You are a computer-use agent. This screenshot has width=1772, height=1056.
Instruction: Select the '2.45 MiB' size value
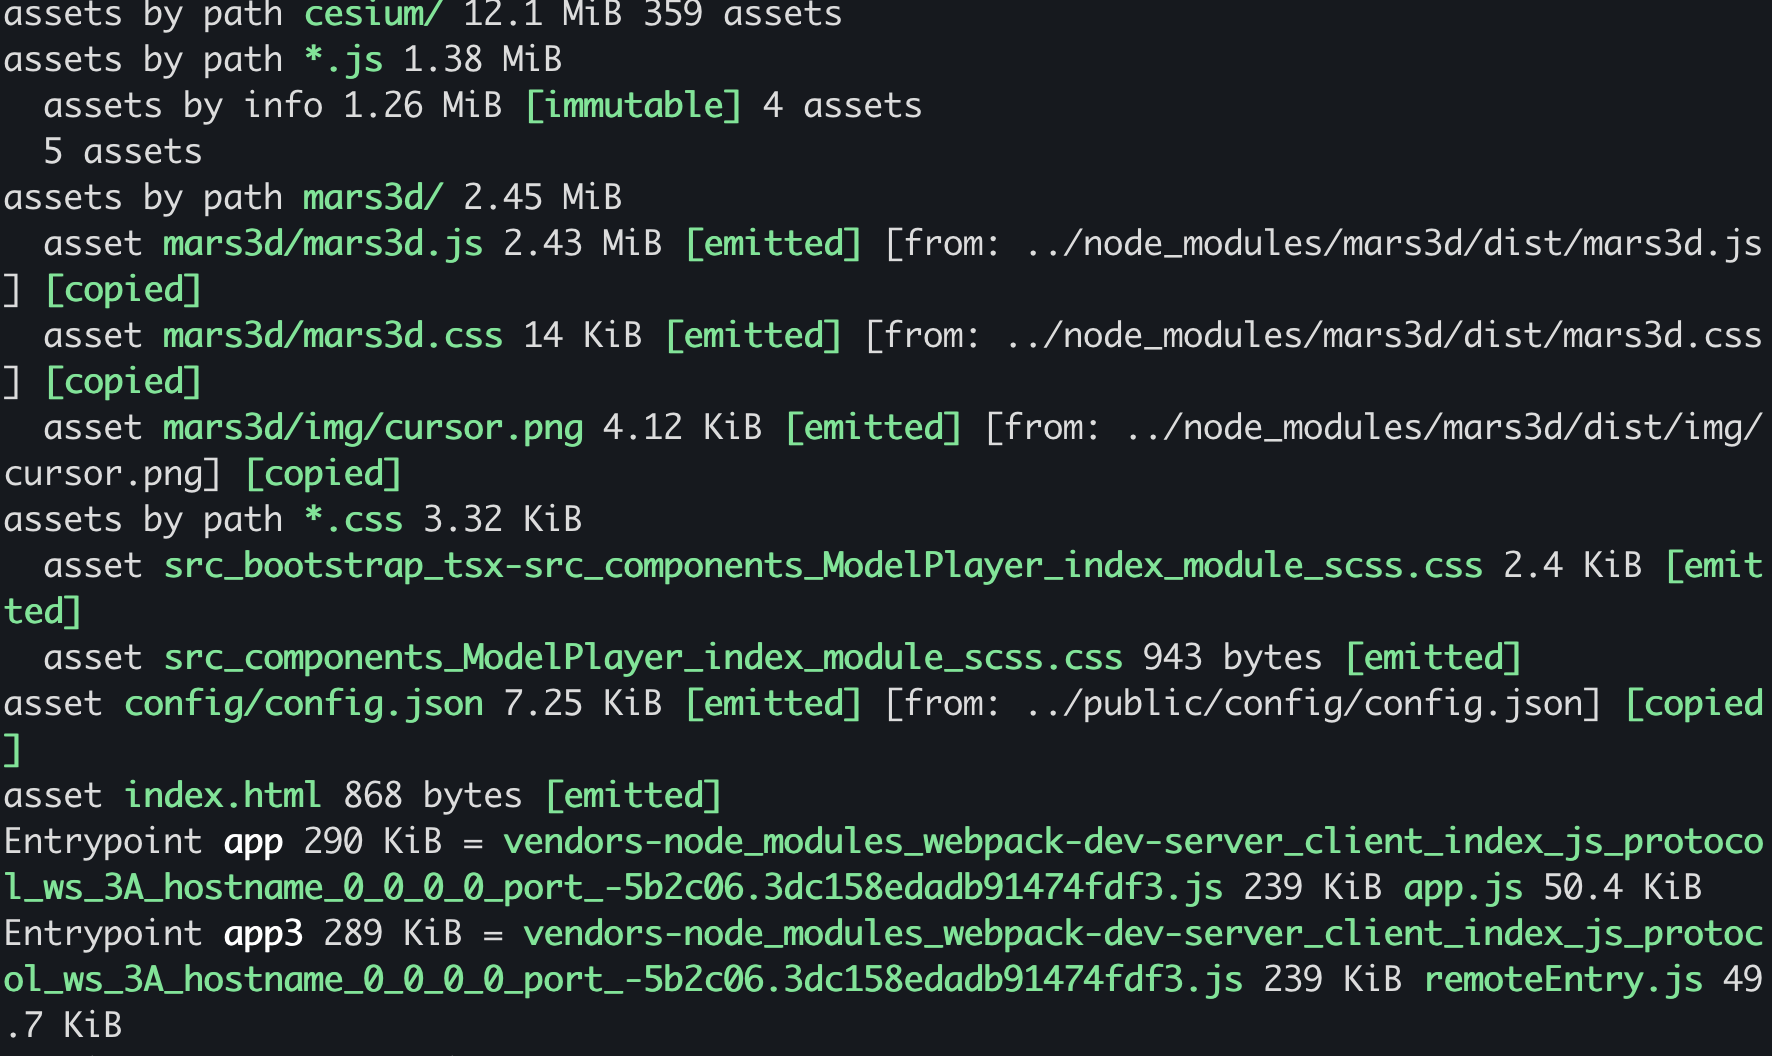pyautogui.click(x=542, y=198)
